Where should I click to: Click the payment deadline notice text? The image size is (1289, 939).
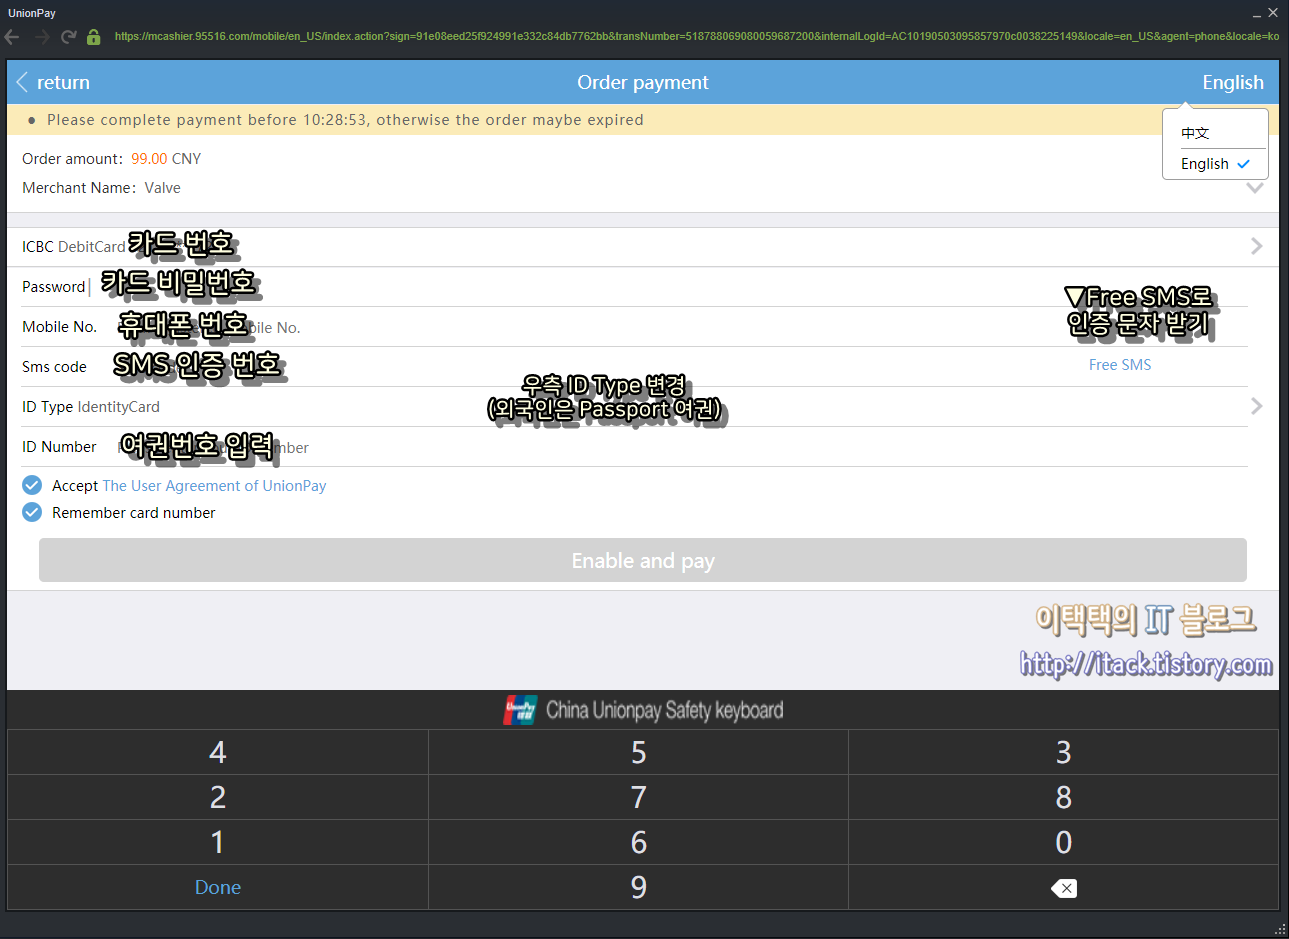345,120
